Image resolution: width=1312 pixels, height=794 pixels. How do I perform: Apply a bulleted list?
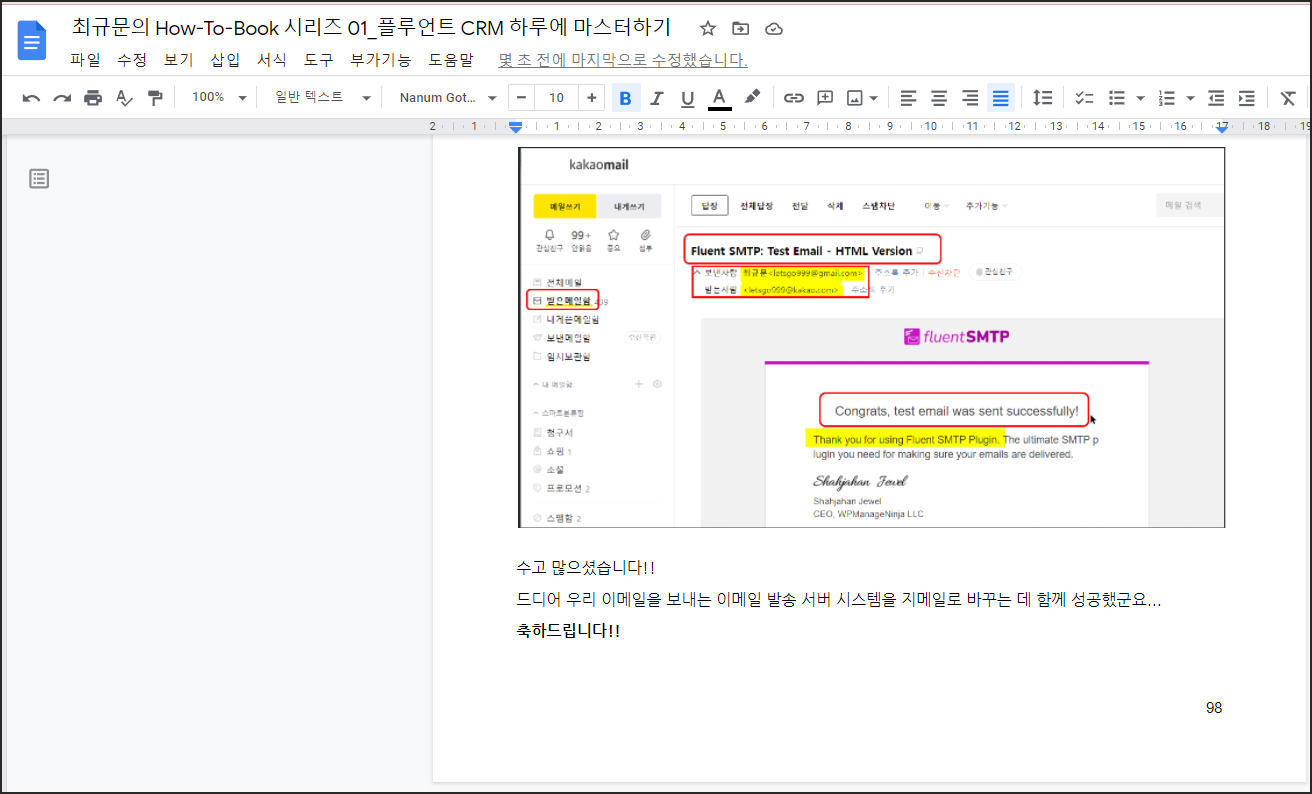(1117, 98)
